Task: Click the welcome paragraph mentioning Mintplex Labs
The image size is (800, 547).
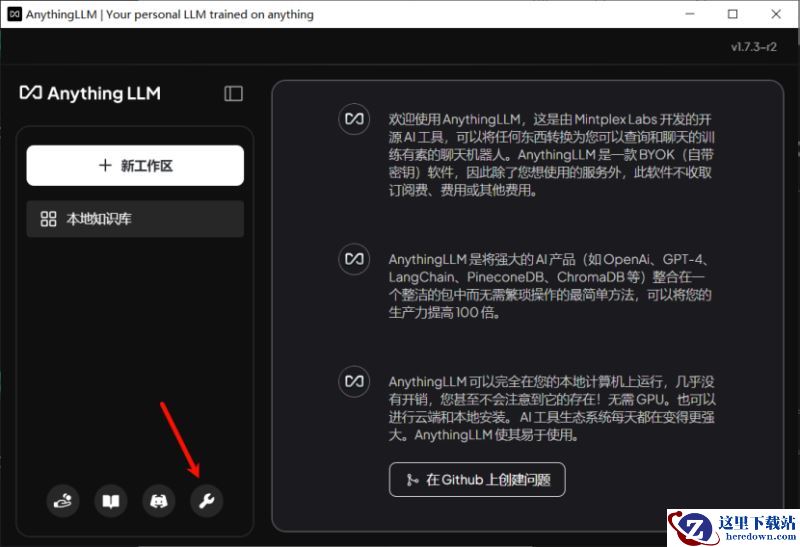Action: 551,155
